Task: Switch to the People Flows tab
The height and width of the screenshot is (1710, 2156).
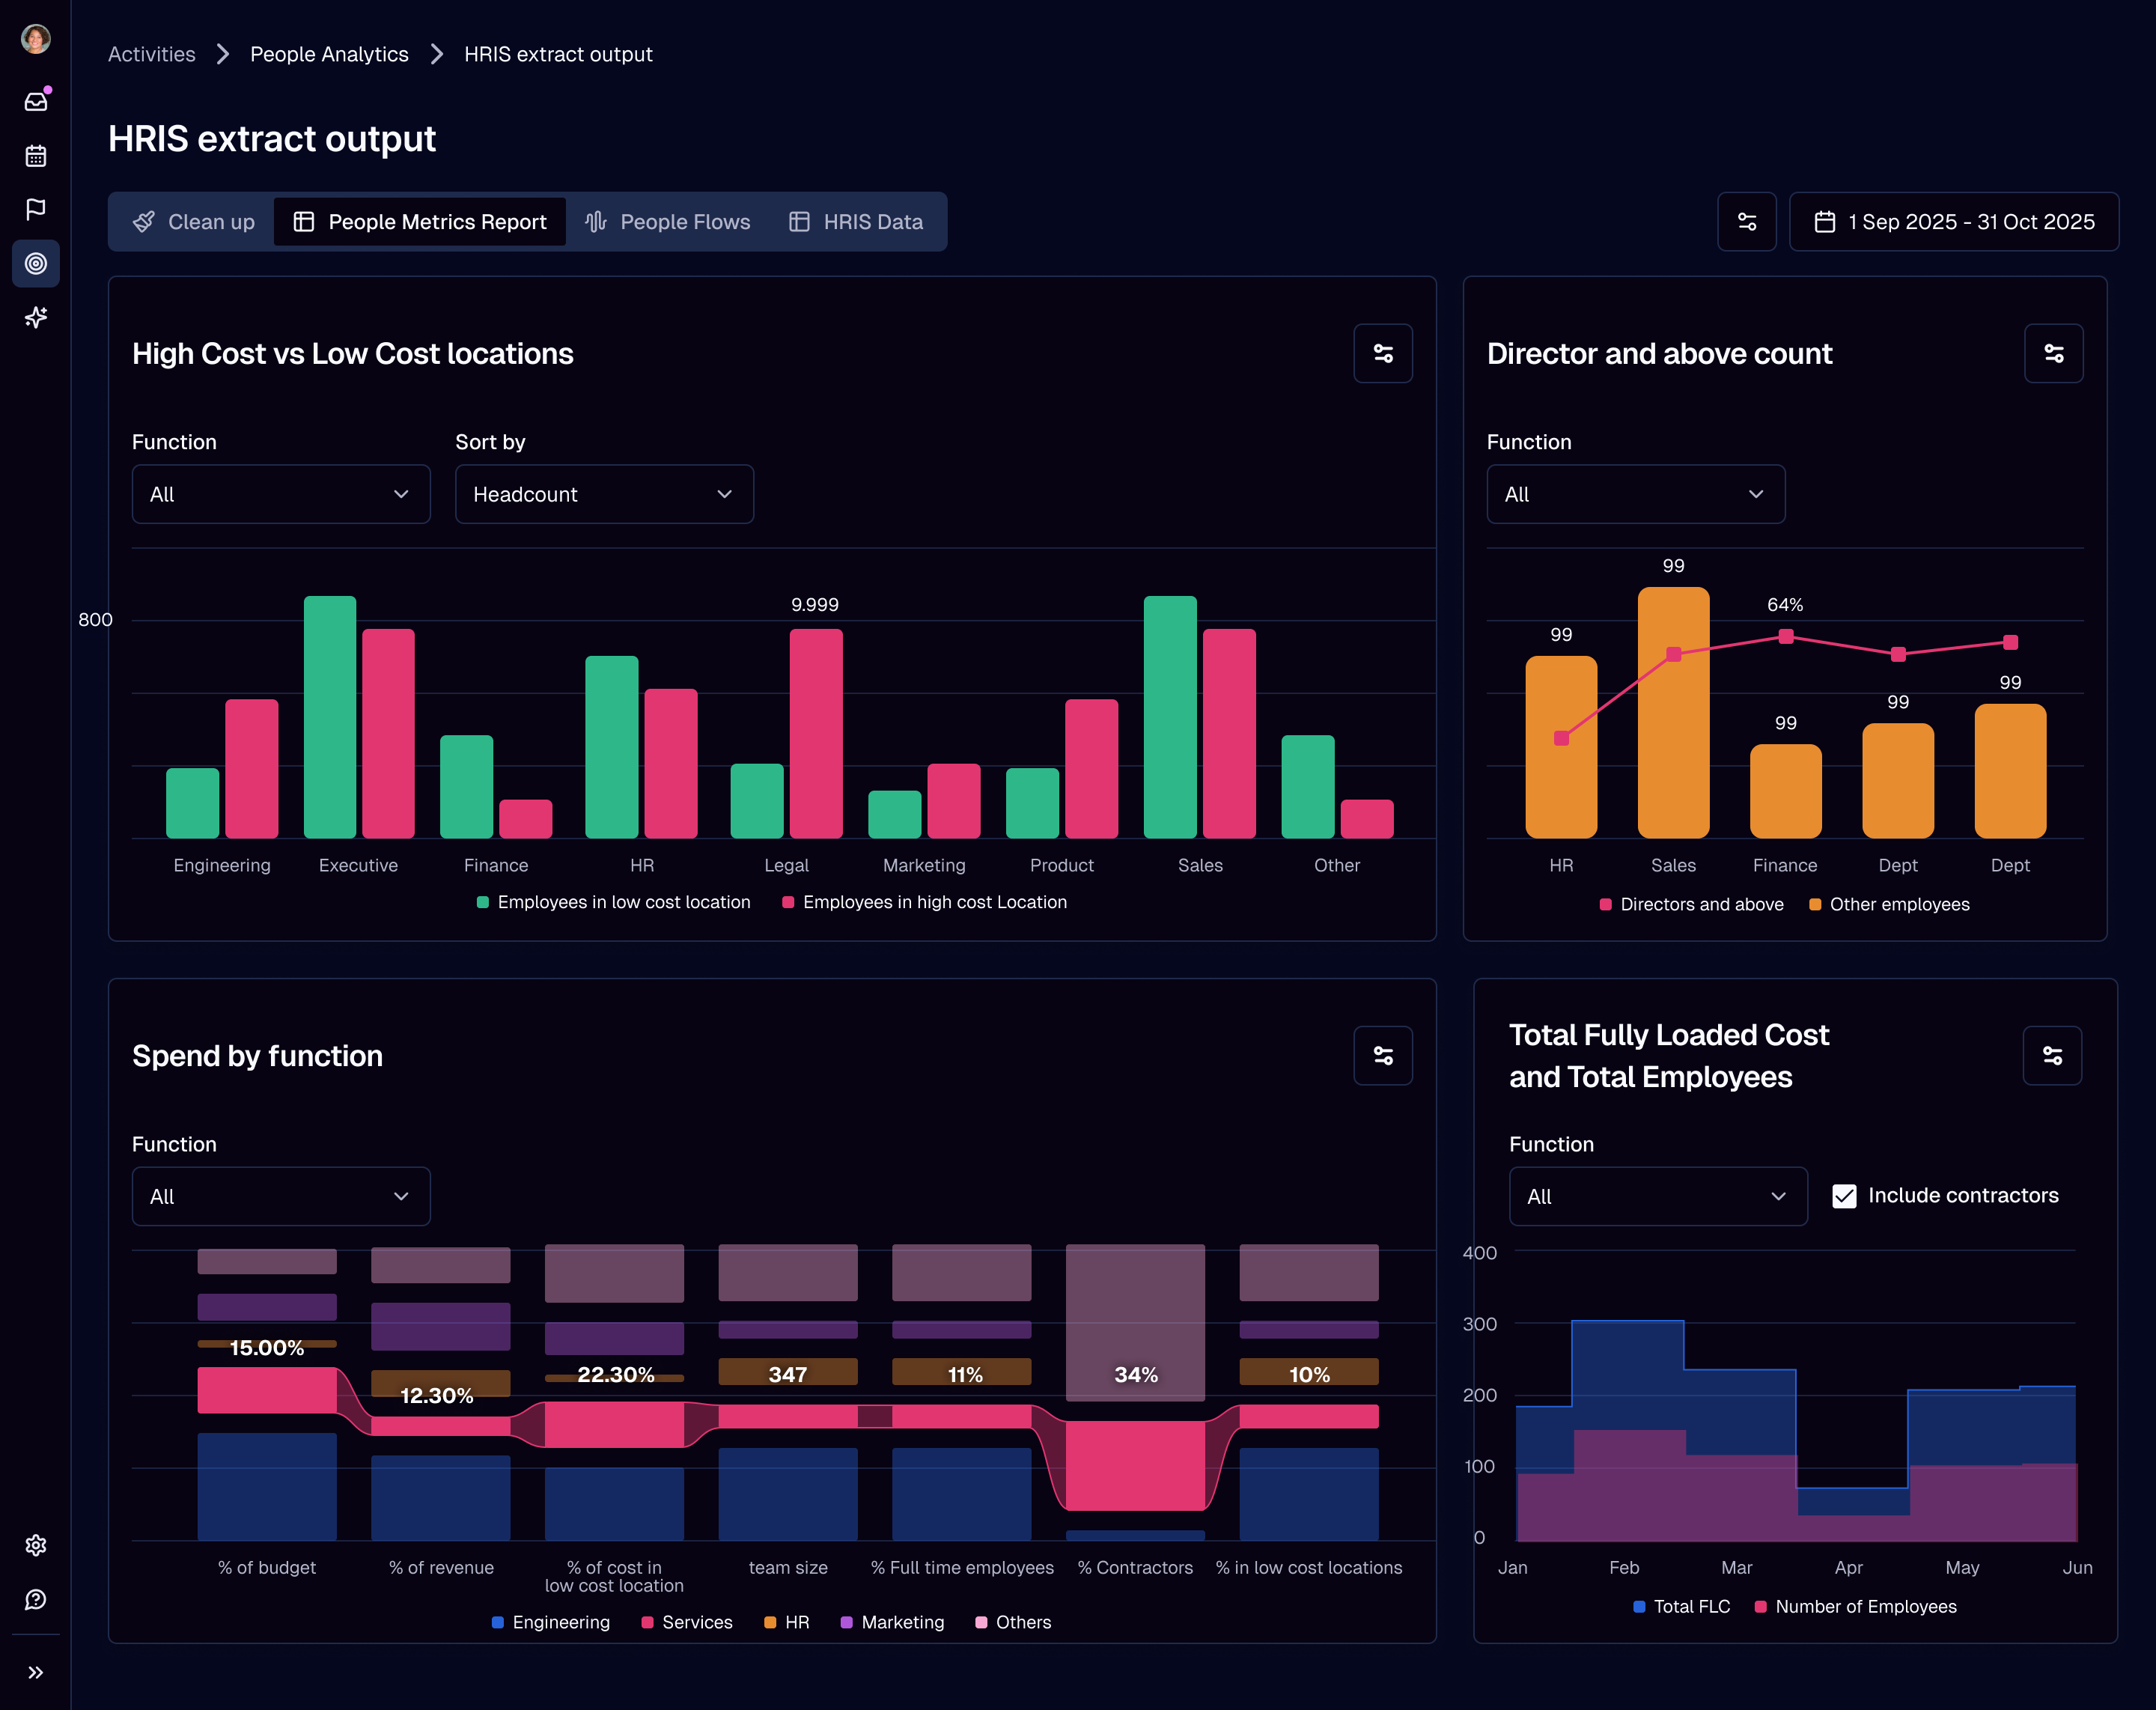Action: (x=668, y=222)
